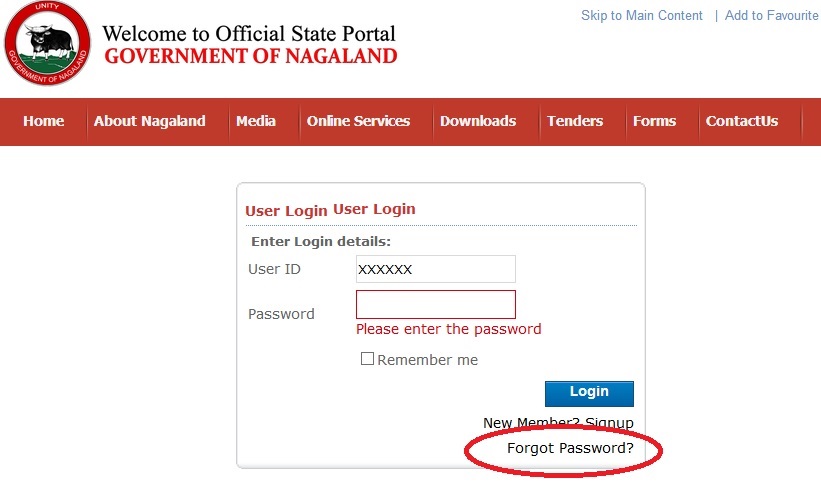Go to the Media section
821x484 pixels.
(x=256, y=121)
